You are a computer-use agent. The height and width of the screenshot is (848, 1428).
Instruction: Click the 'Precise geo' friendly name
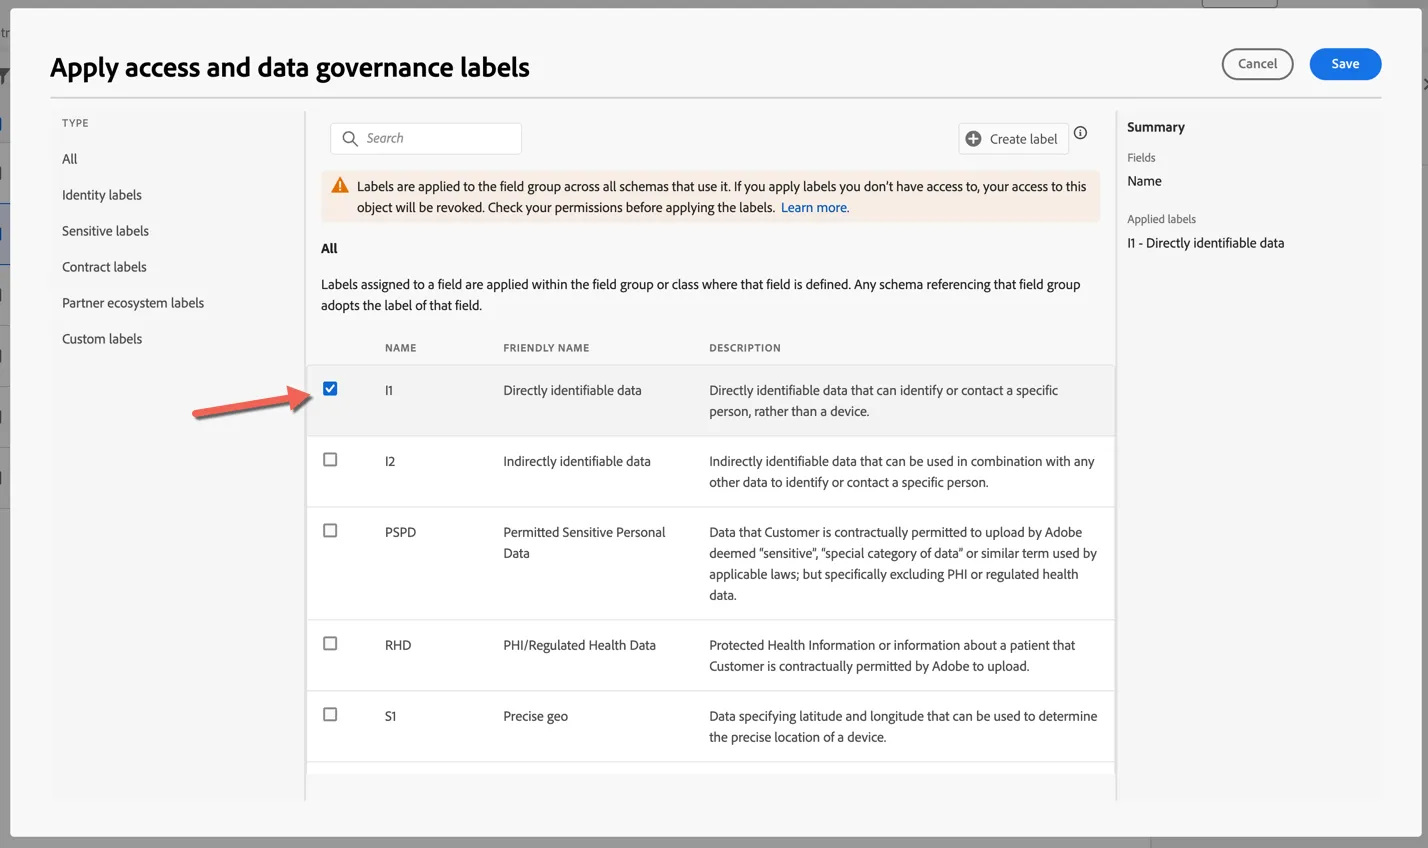(535, 717)
